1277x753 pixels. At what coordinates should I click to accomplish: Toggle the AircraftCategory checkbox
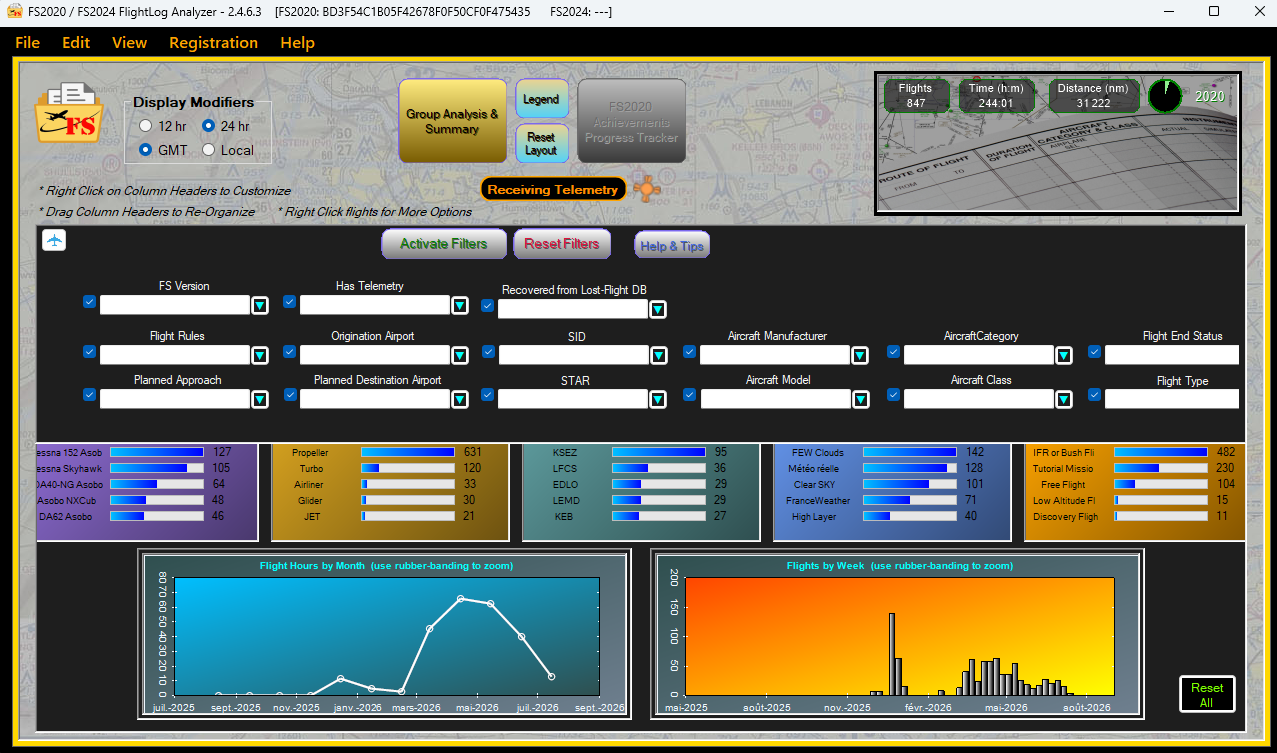[894, 352]
